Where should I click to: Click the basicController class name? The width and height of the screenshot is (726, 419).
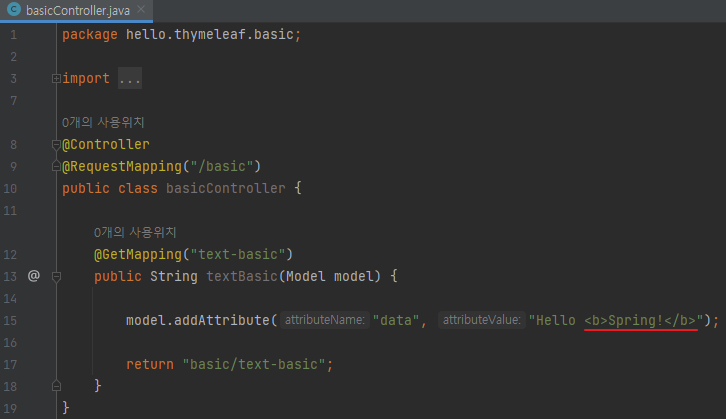(225, 188)
